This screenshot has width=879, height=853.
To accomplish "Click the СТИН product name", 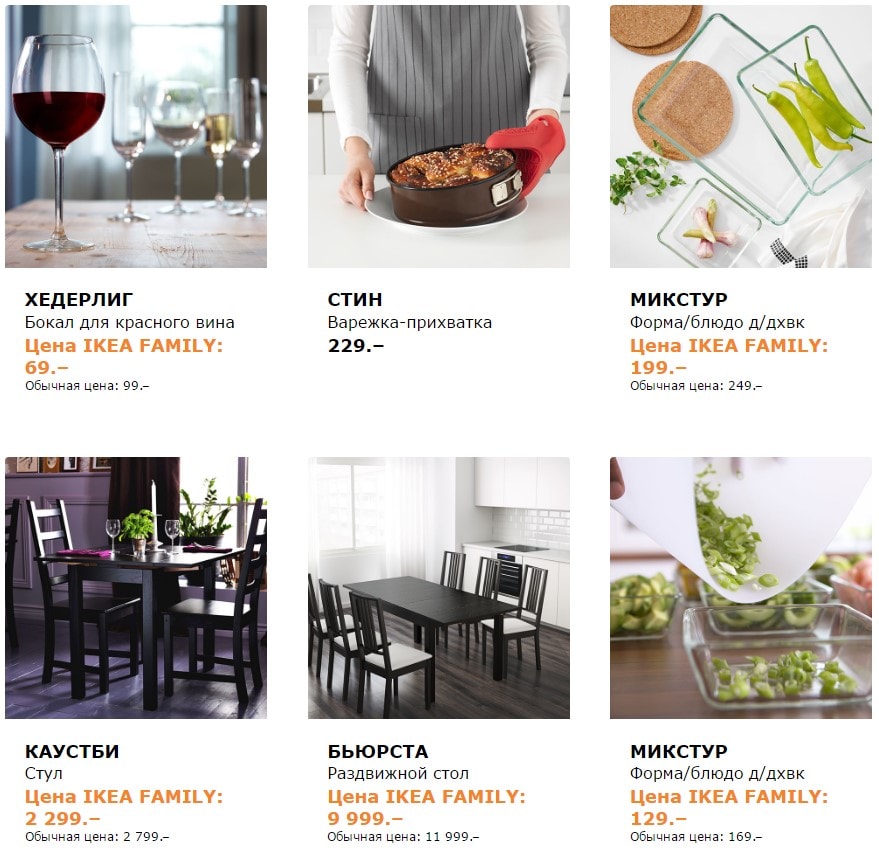I will 355,300.
